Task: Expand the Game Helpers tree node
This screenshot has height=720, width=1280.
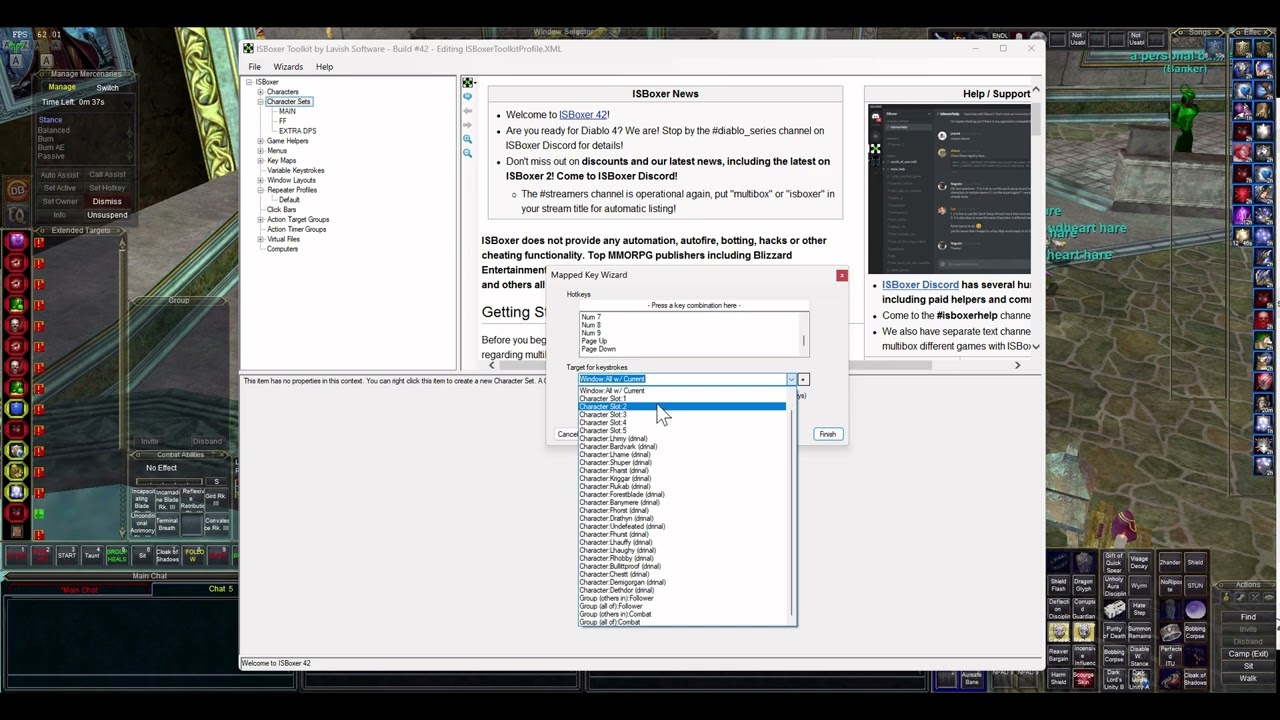Action: click(x=260, y=141)
